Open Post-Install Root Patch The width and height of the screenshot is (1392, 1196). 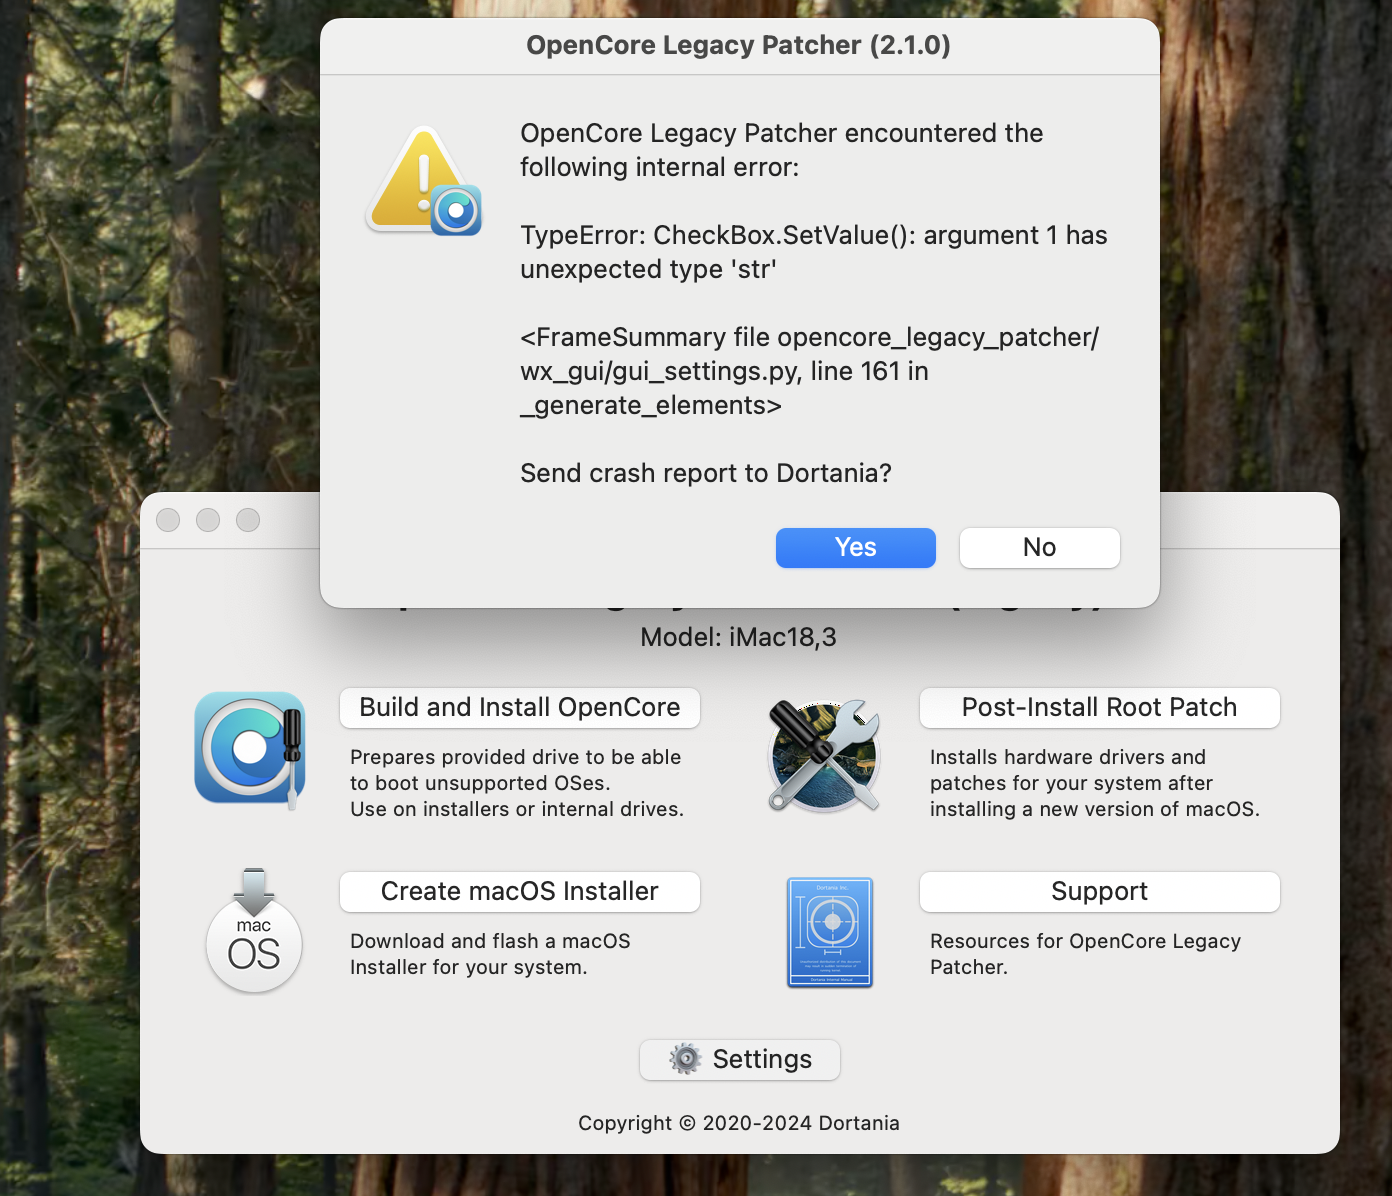click(1100, 708)
